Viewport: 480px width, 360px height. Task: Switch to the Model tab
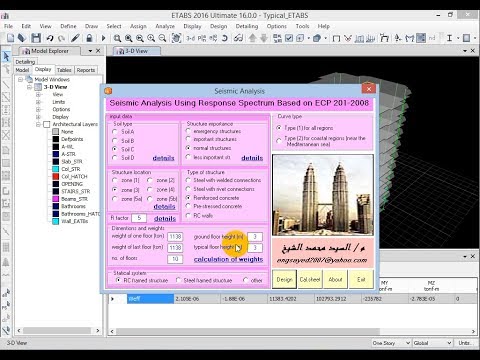pyautogui.click(x=22, y=70)
